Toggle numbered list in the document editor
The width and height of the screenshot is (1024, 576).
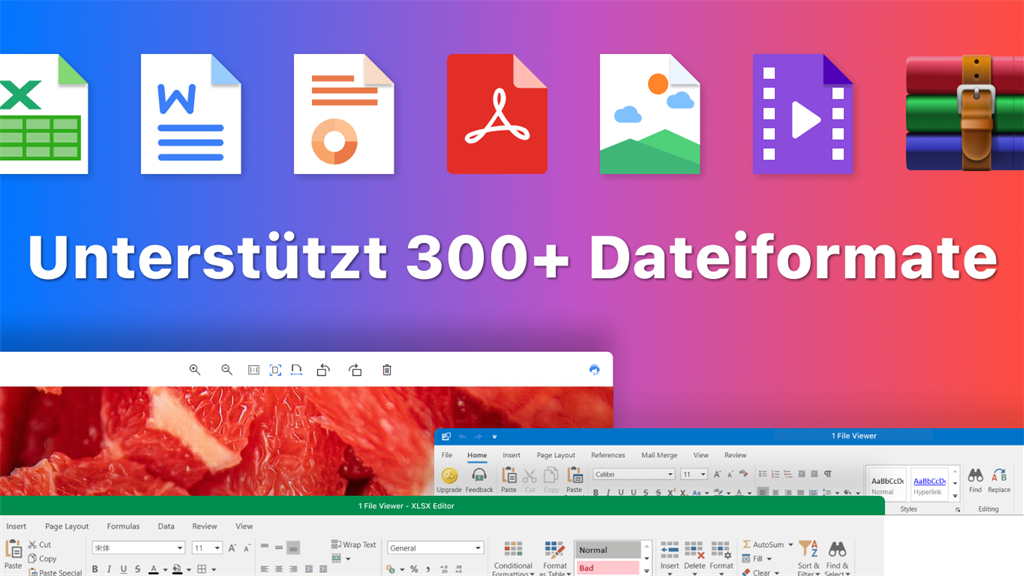(775, 474)
